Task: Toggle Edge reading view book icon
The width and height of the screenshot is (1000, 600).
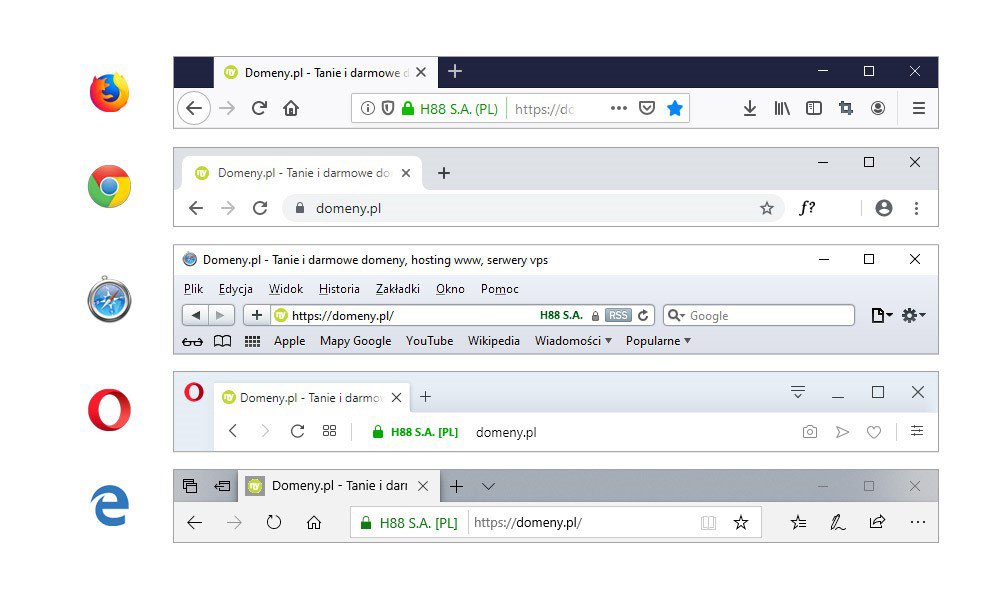Action: click(x=708, y=523)
